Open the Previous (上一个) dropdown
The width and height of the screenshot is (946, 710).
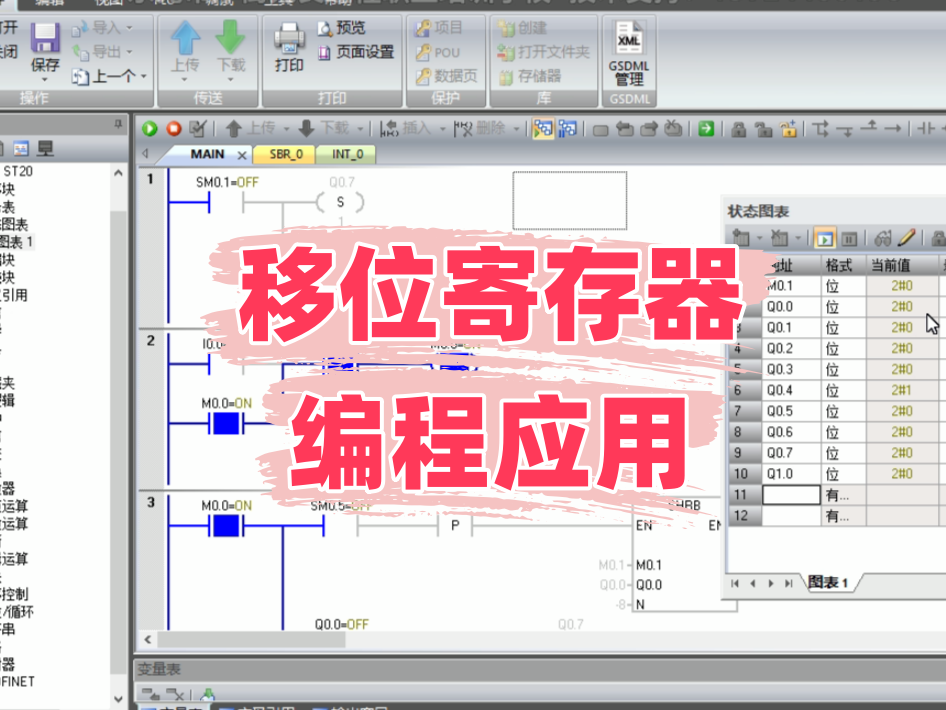[x=144, y=77]
